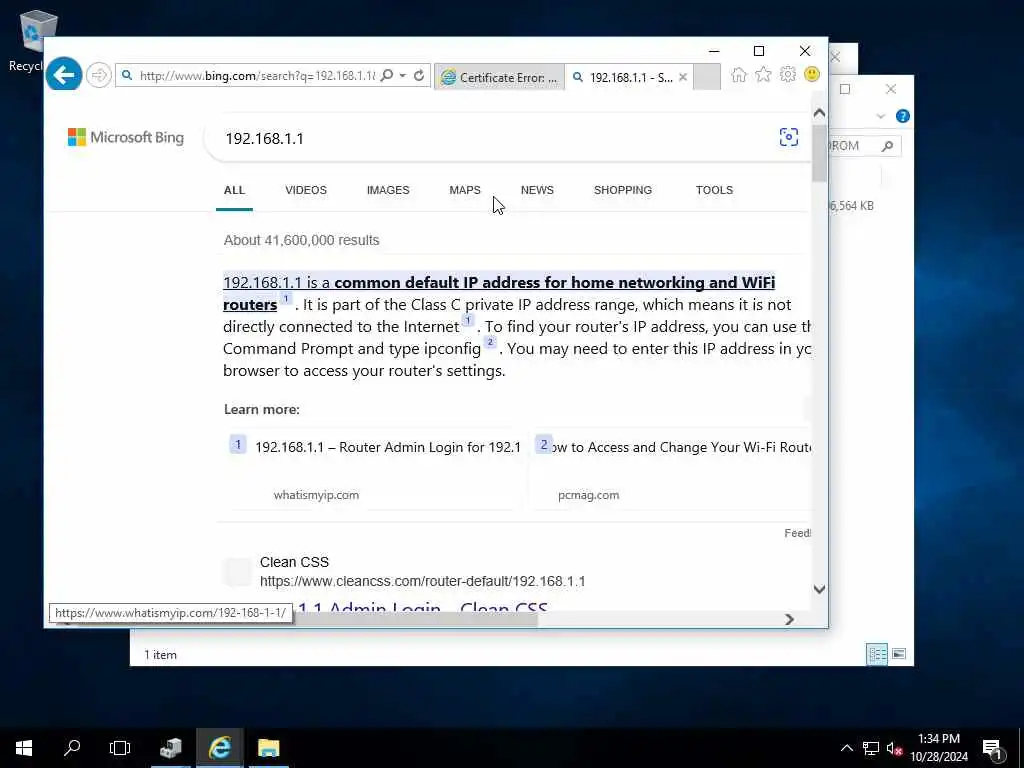Screen dimensions: 1024x768
Task: Open the Windows Start menu
Action: [24, 748]
